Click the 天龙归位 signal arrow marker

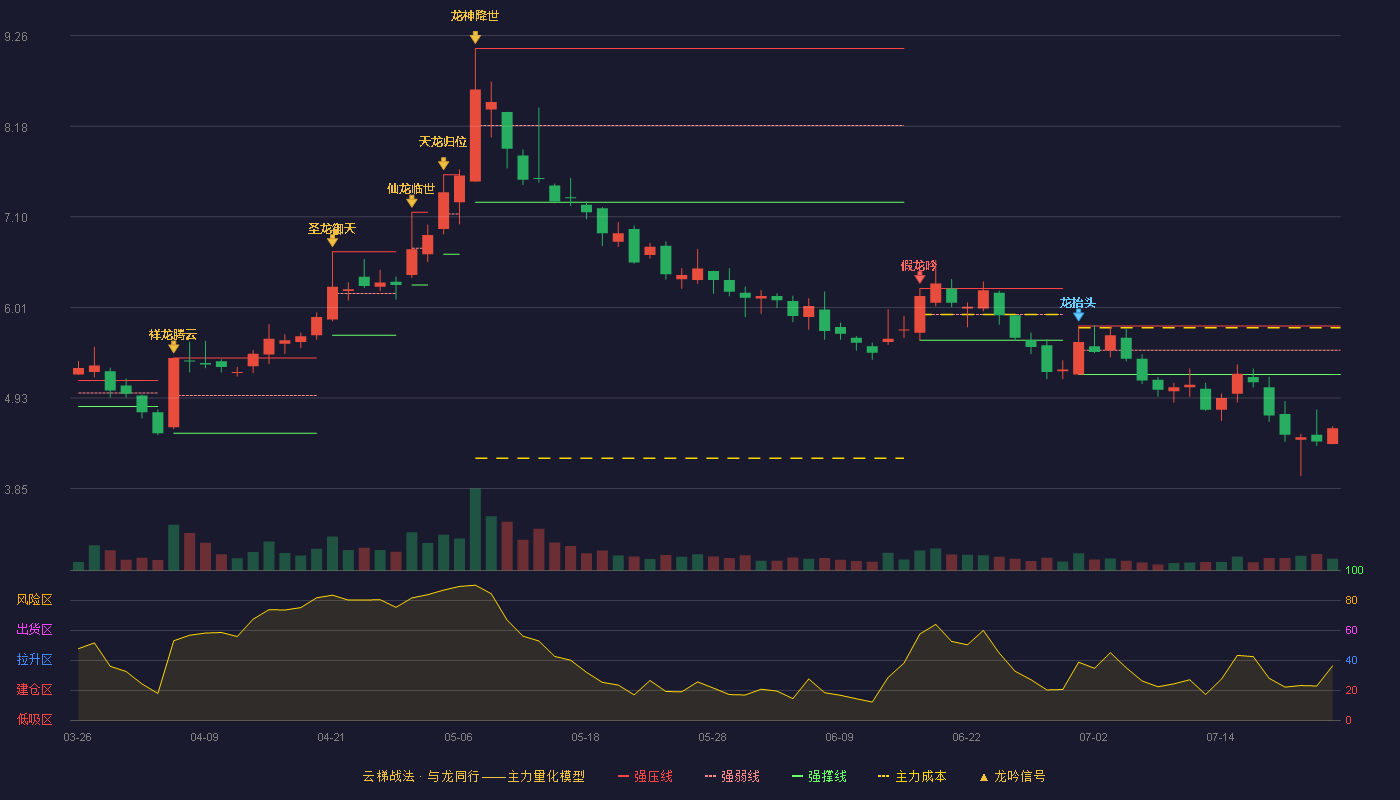tap(443, 163)
